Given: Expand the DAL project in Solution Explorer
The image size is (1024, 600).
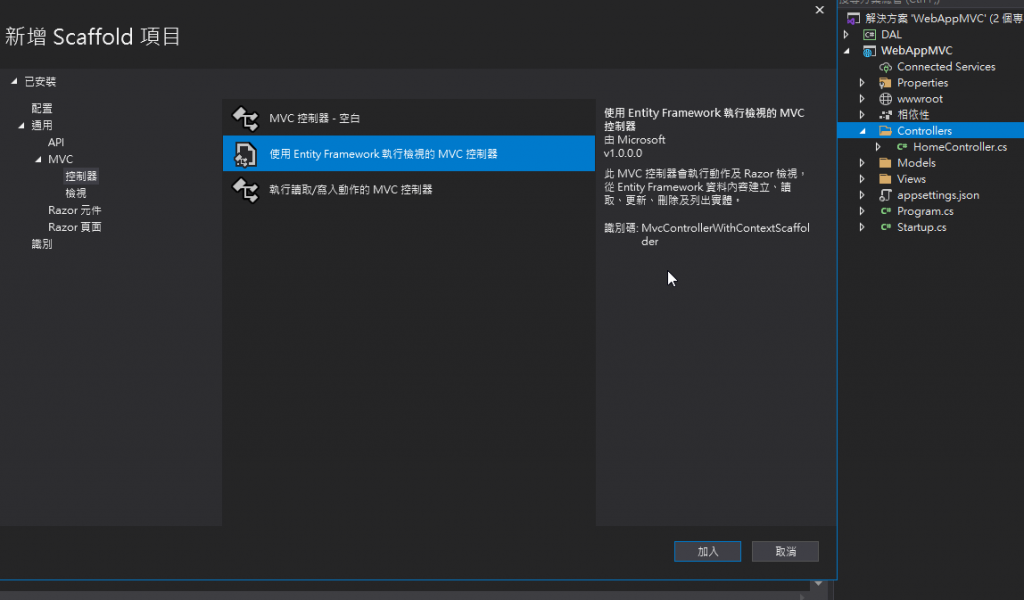Looking at the screenshot, I should (x=846, y=35).
